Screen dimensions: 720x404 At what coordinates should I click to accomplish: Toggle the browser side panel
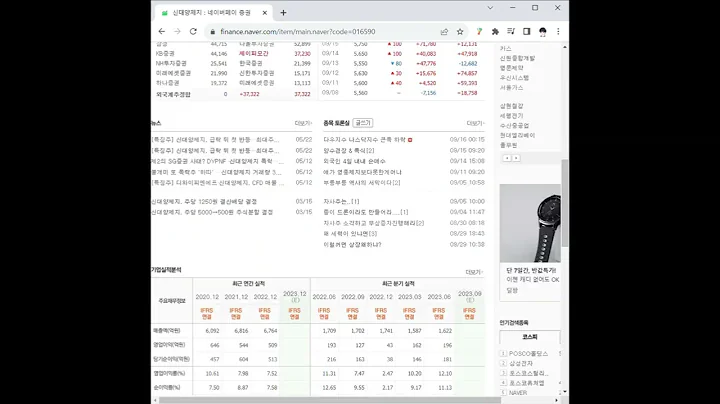pyautogui.click(x=527, y=31)
